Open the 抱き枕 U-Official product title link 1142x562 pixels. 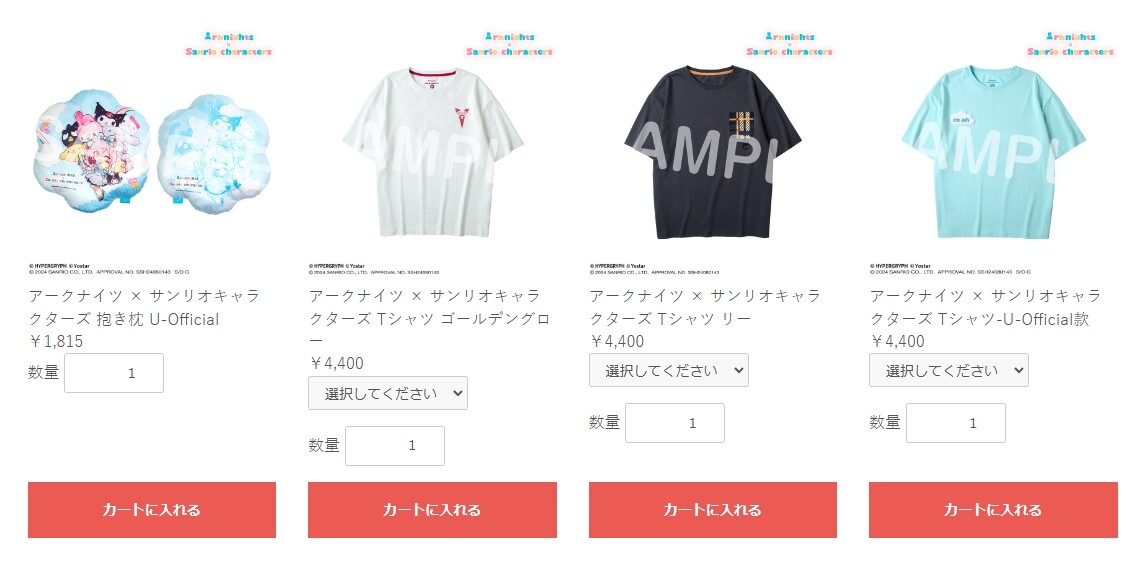point(144,307)
